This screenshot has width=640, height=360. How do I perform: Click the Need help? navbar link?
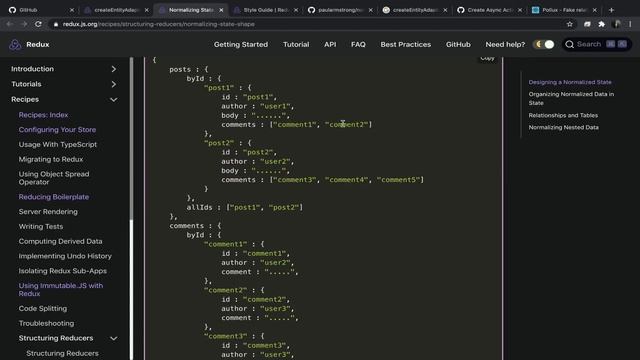tap(505, 44)
